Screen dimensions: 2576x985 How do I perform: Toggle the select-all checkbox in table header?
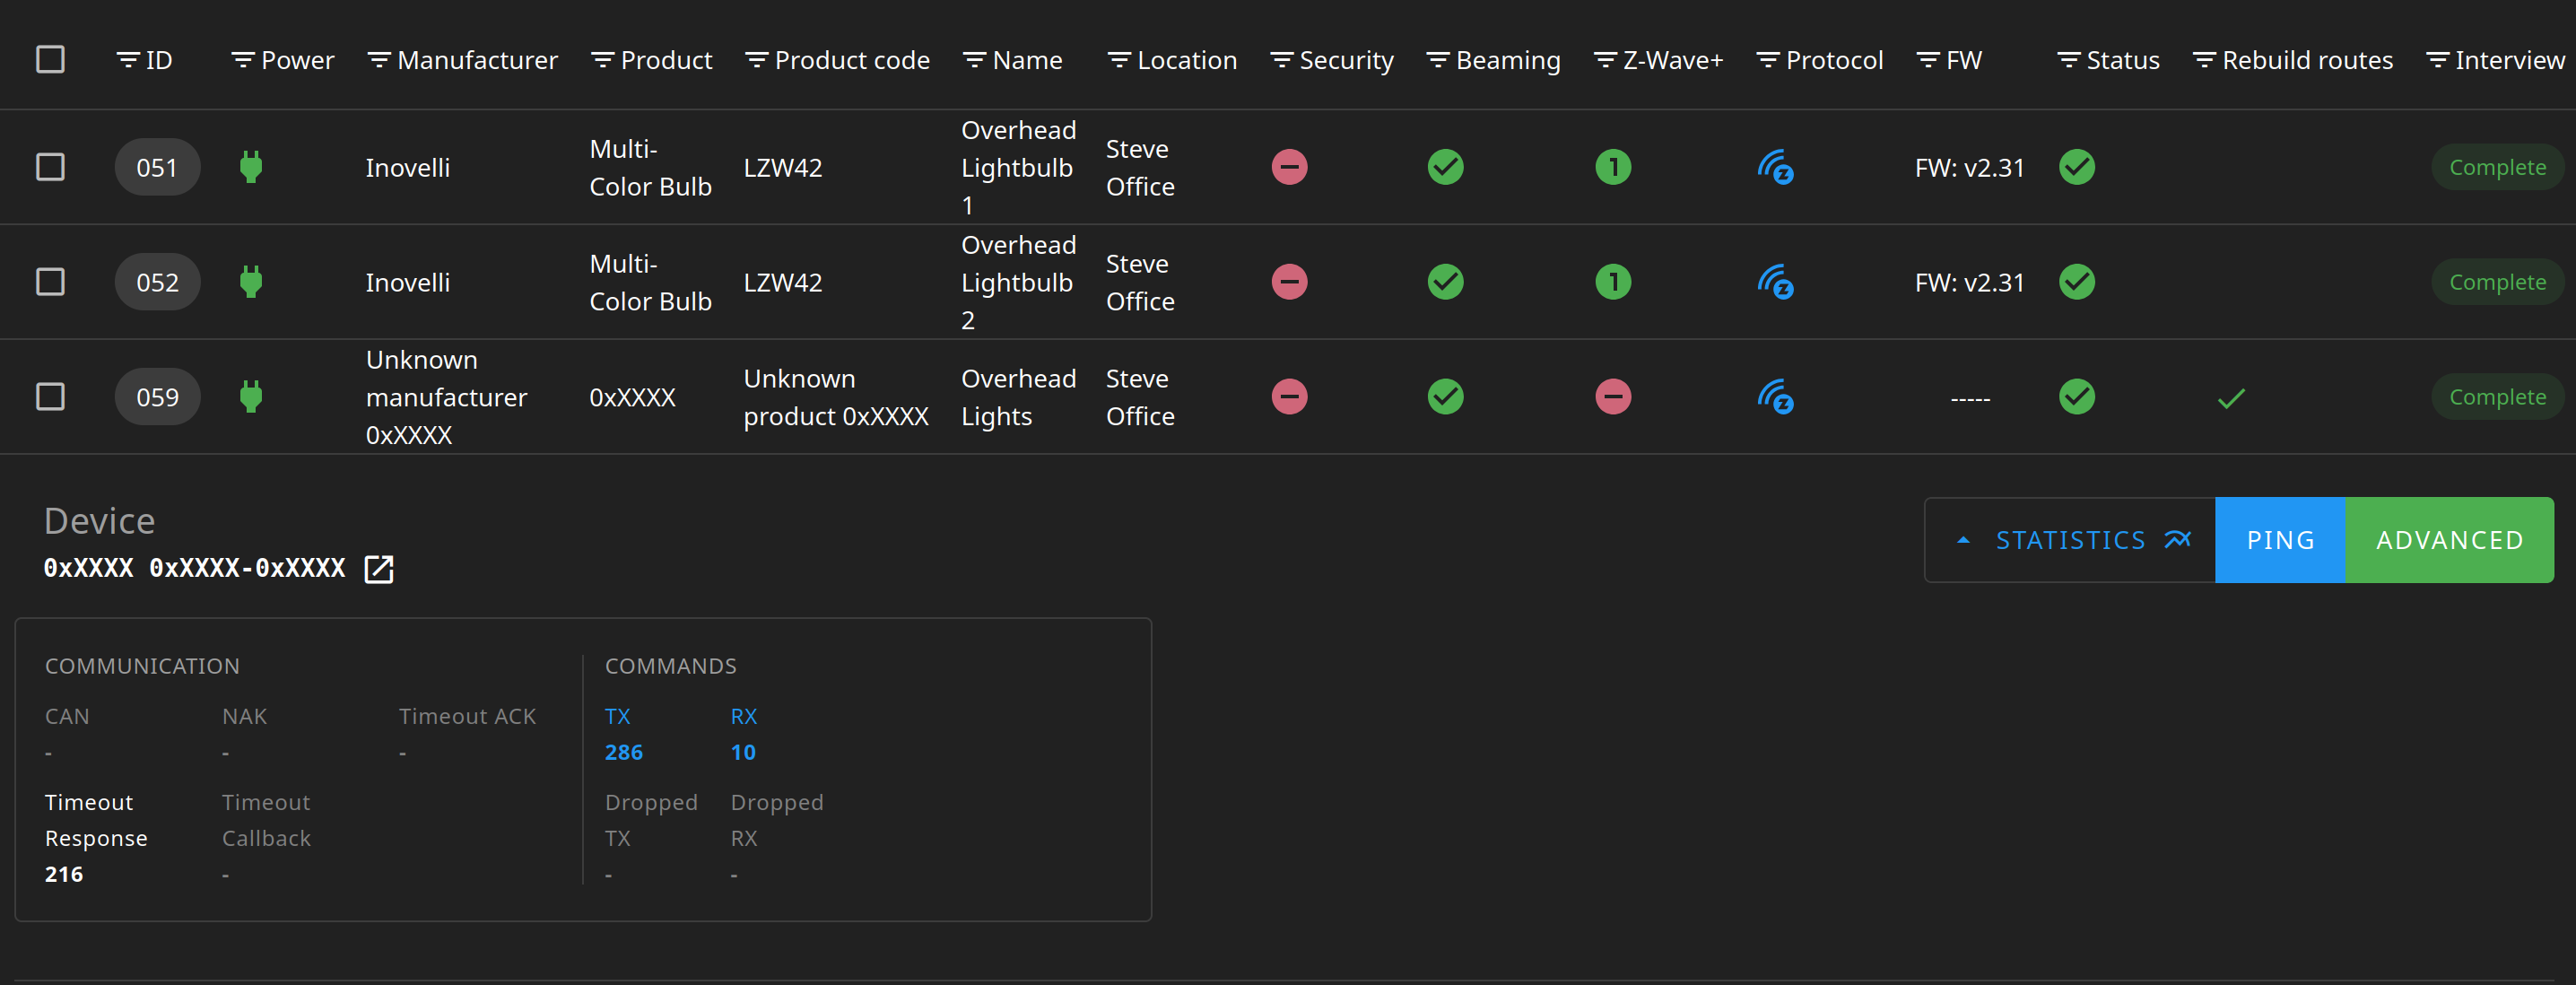click(50, 60)
